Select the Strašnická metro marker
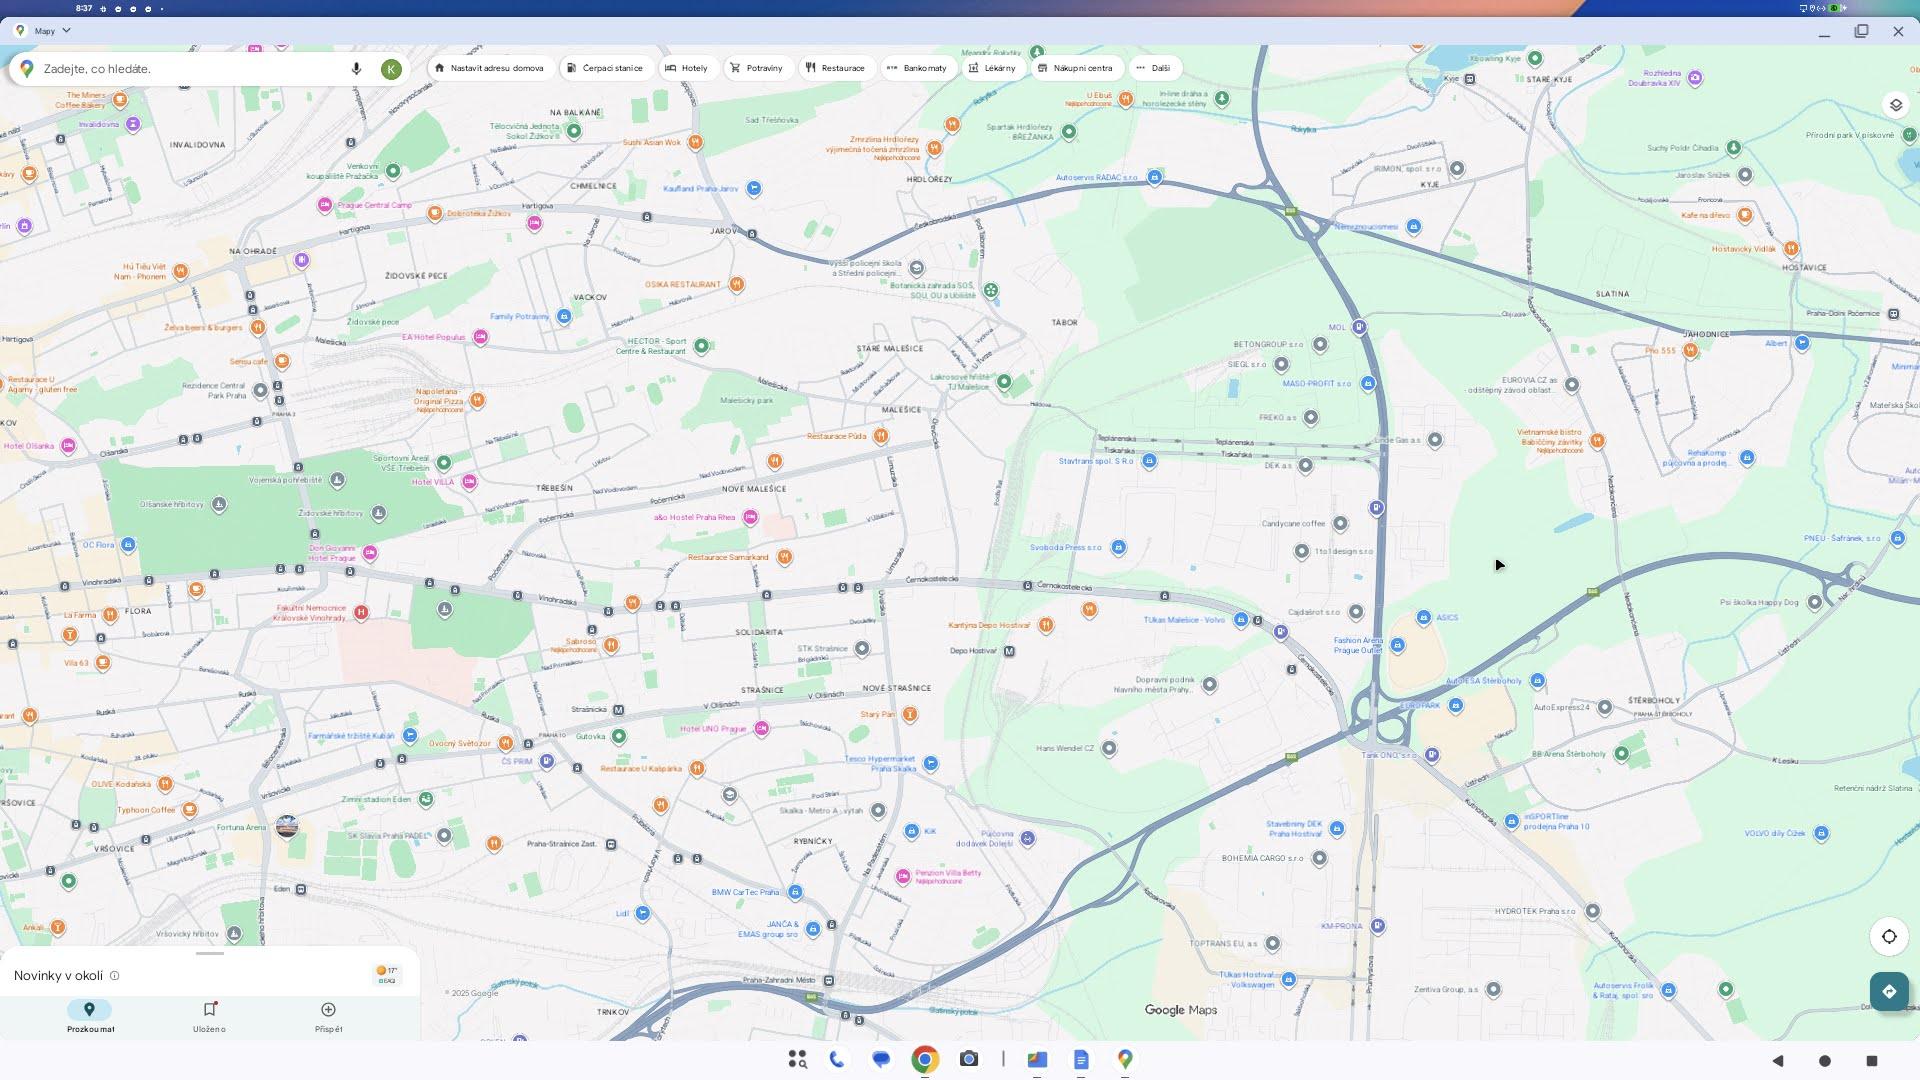 click(x=618, y=710)
